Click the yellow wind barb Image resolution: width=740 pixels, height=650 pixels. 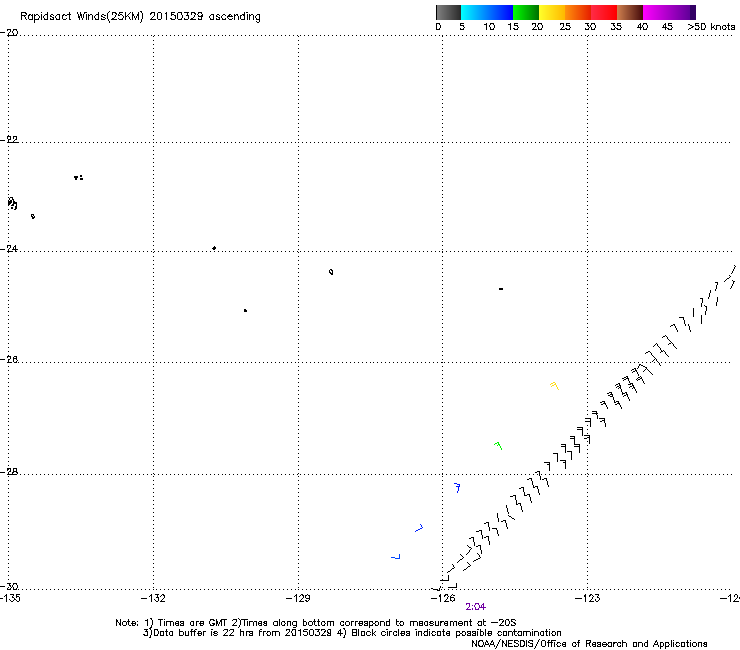[555, 386]
